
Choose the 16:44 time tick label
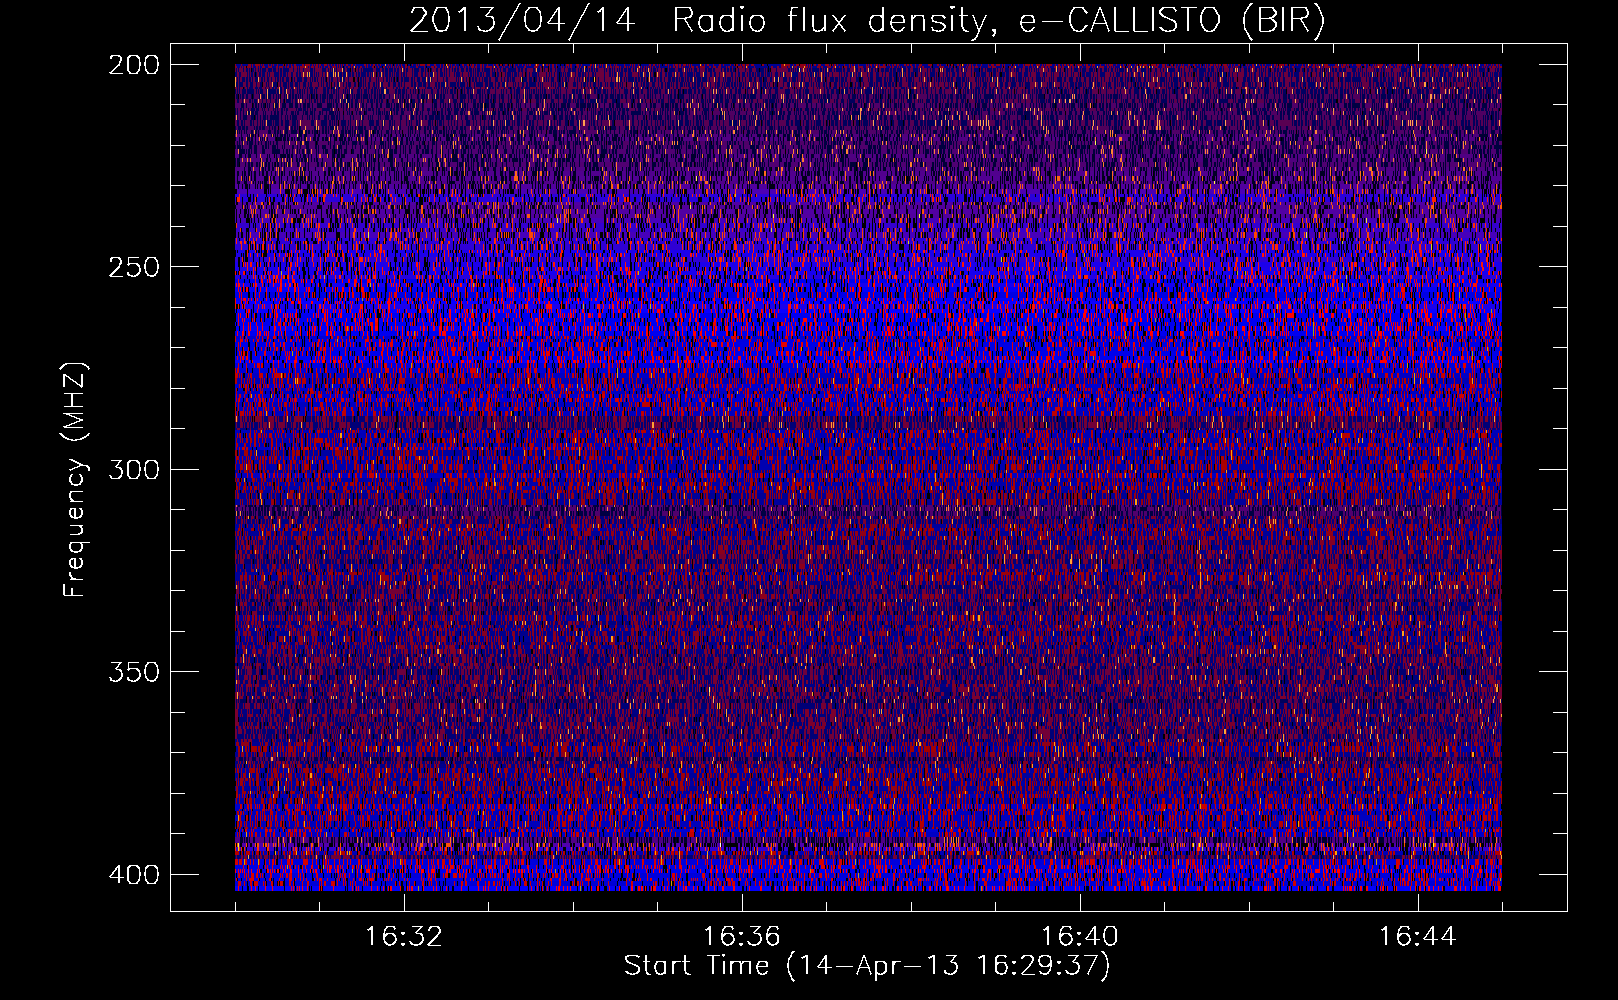(x=1418, y=937)
